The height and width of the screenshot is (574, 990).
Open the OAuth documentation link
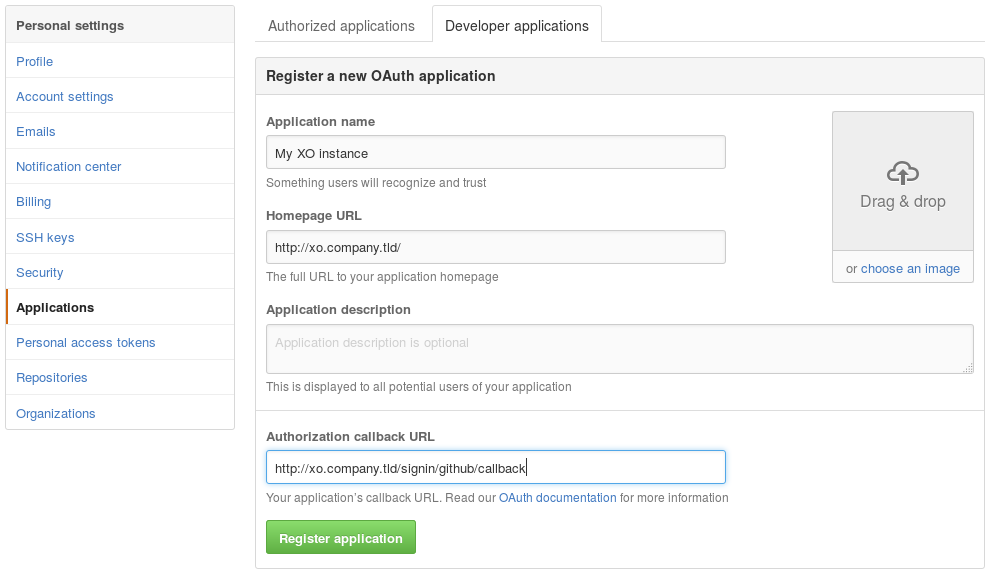coord(558,498)
